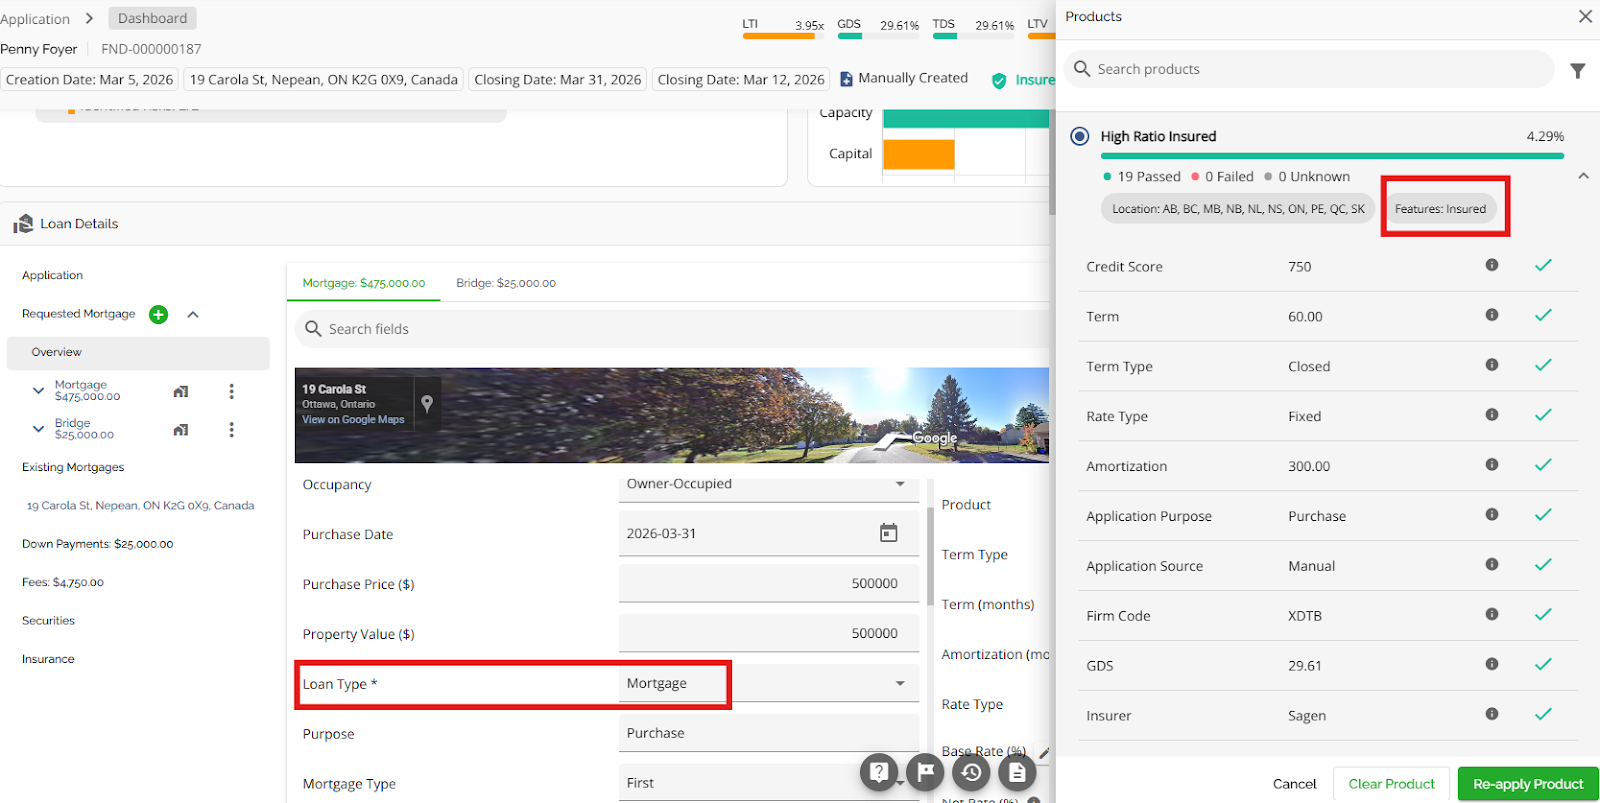
Task: Select the High Ratio Insured radio button
Action: (x=1080, y=136)
